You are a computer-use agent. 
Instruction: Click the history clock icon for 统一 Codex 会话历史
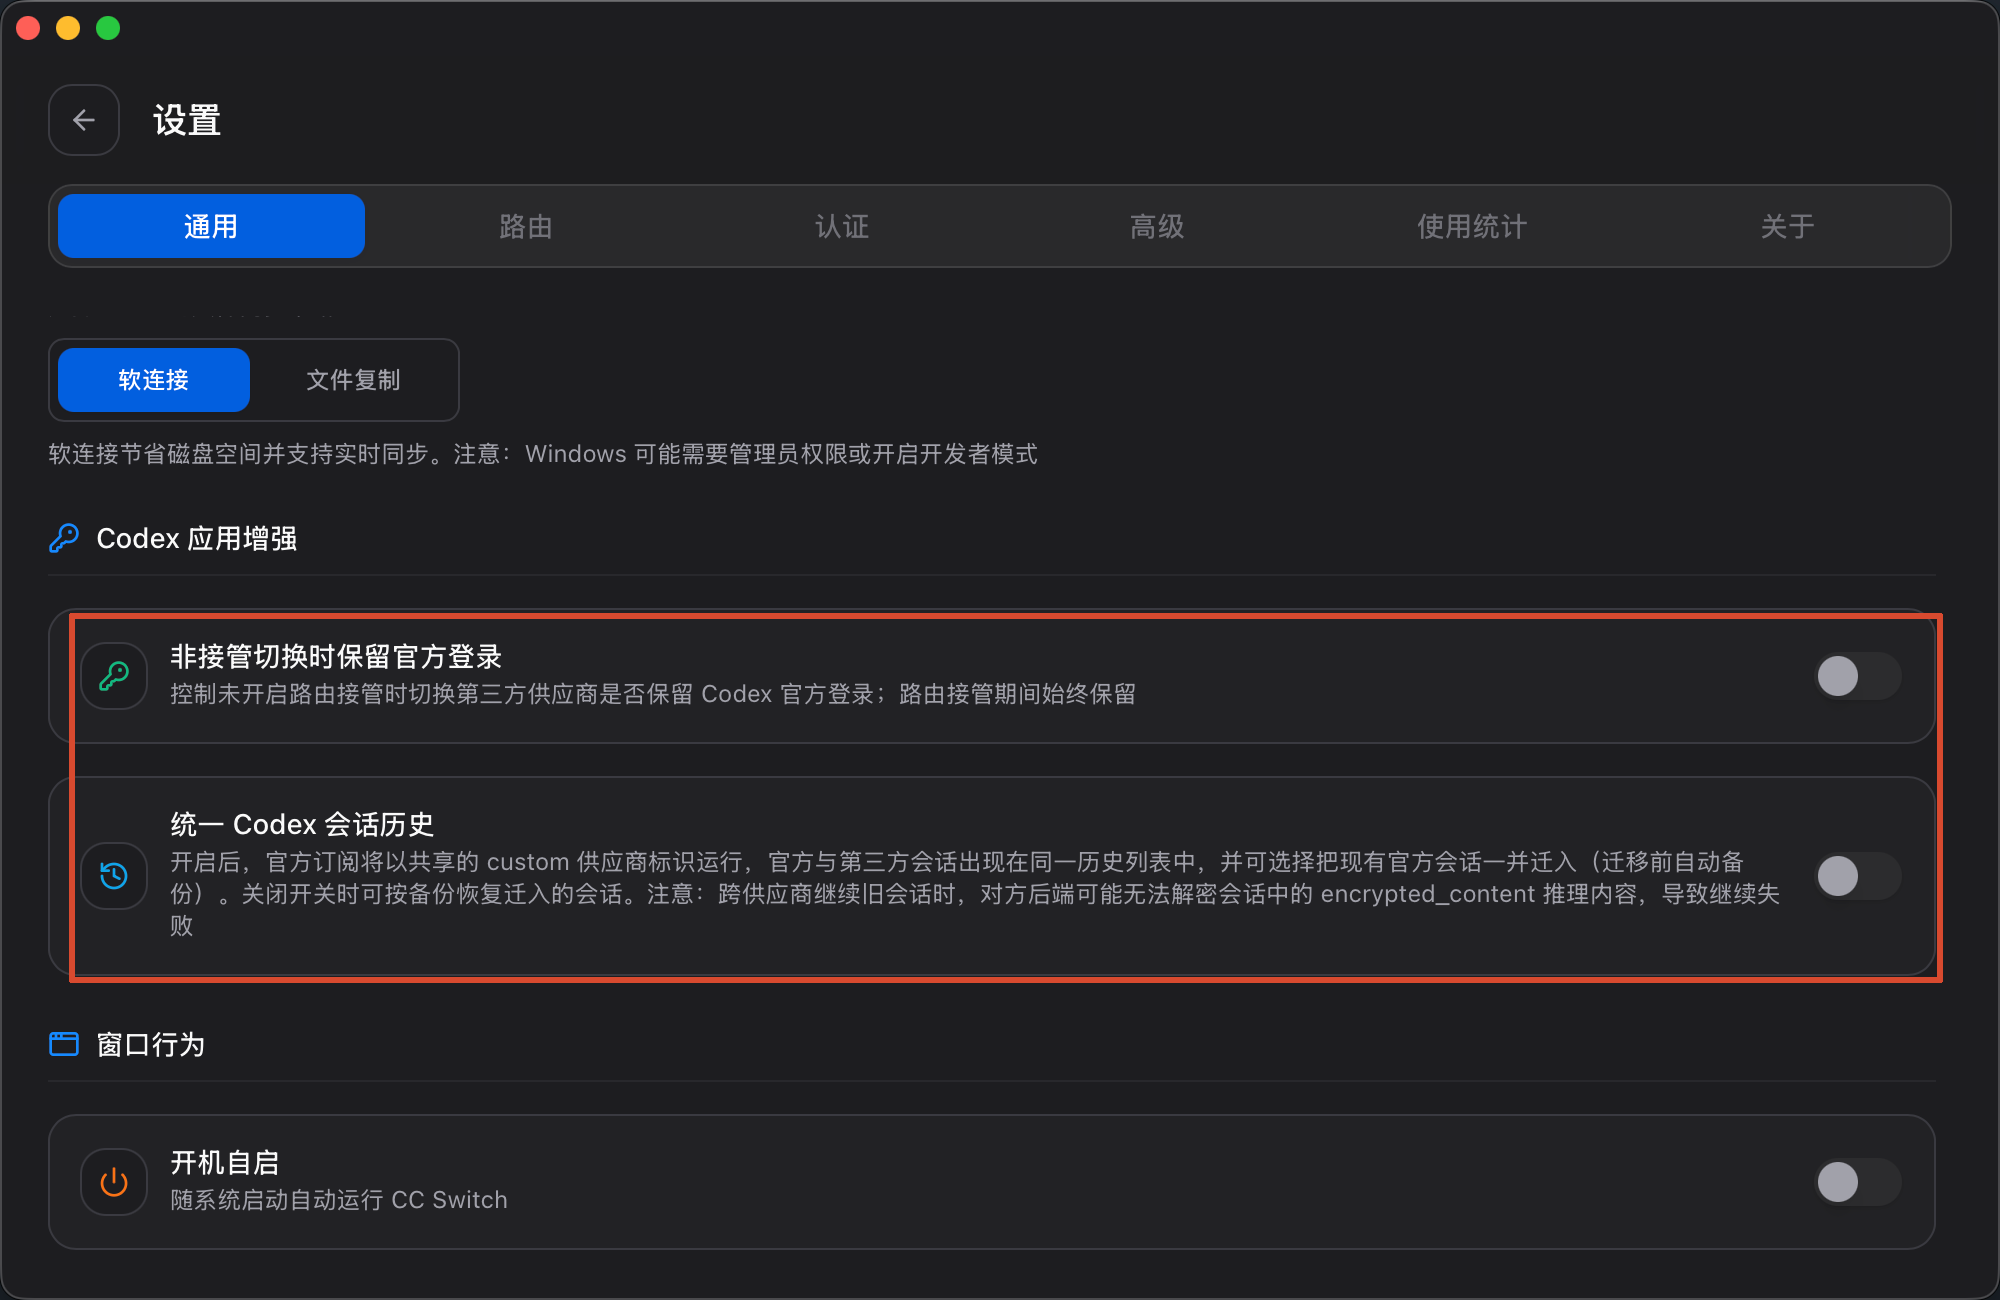[114, 876]
